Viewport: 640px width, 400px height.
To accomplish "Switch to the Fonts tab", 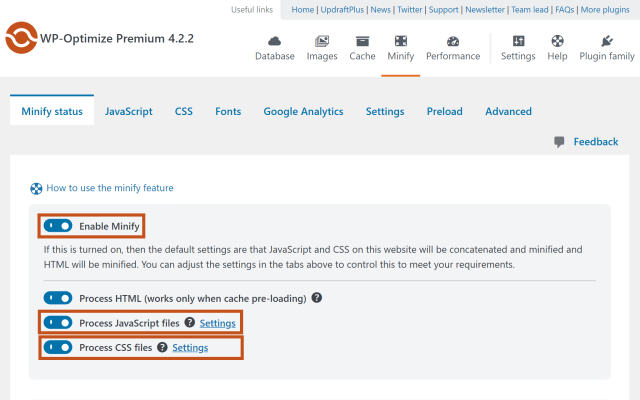I will 228,111.
